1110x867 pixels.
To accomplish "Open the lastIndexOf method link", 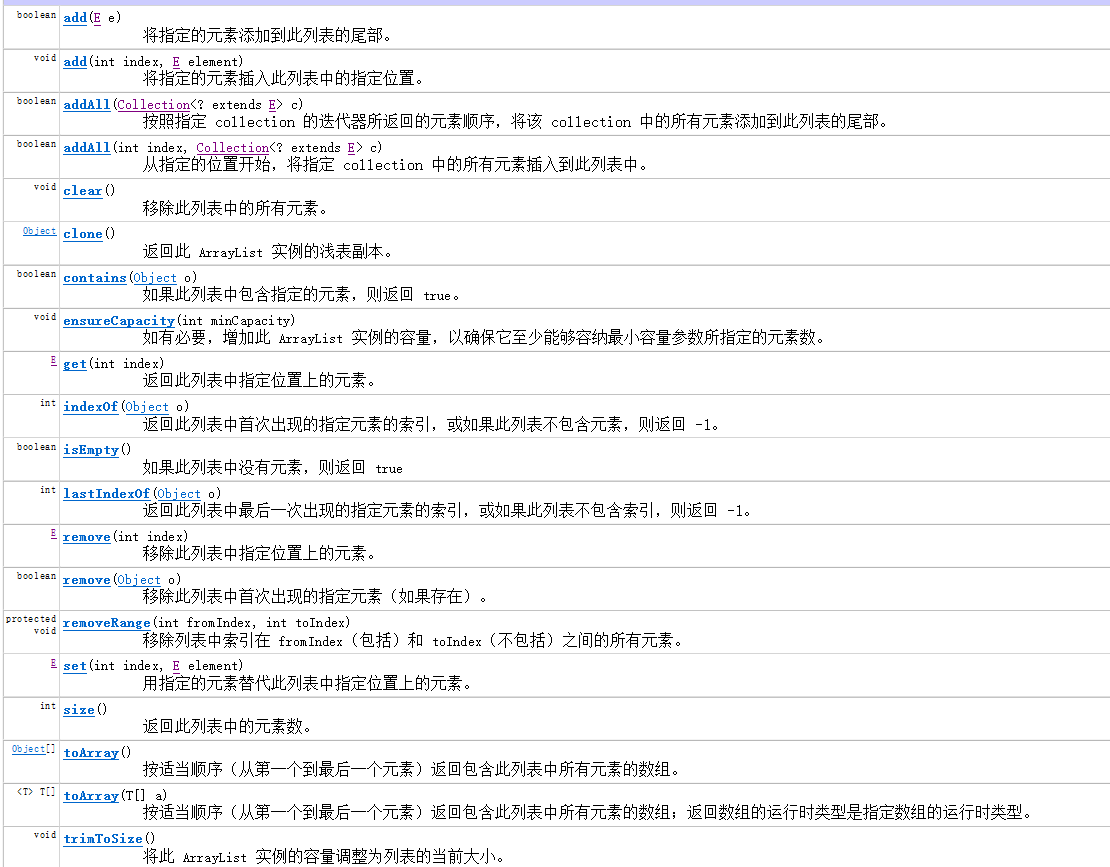I will click(106, 494).
